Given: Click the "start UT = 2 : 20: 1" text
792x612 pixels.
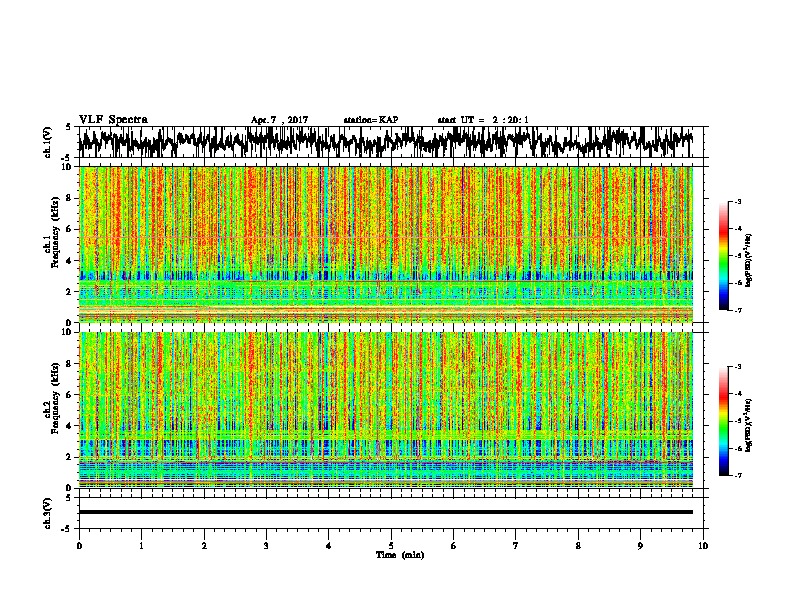Looking at the screenshot, I should click(483, 120).
